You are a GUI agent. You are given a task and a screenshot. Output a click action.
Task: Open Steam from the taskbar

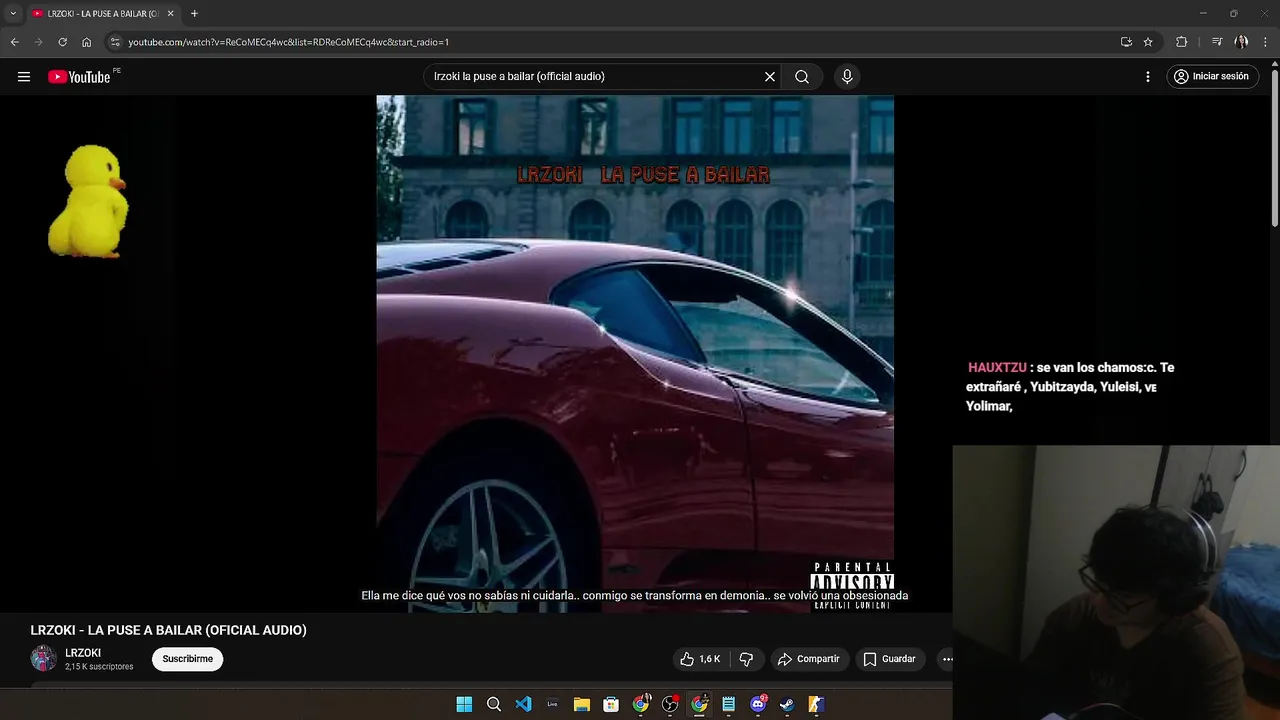787,704
